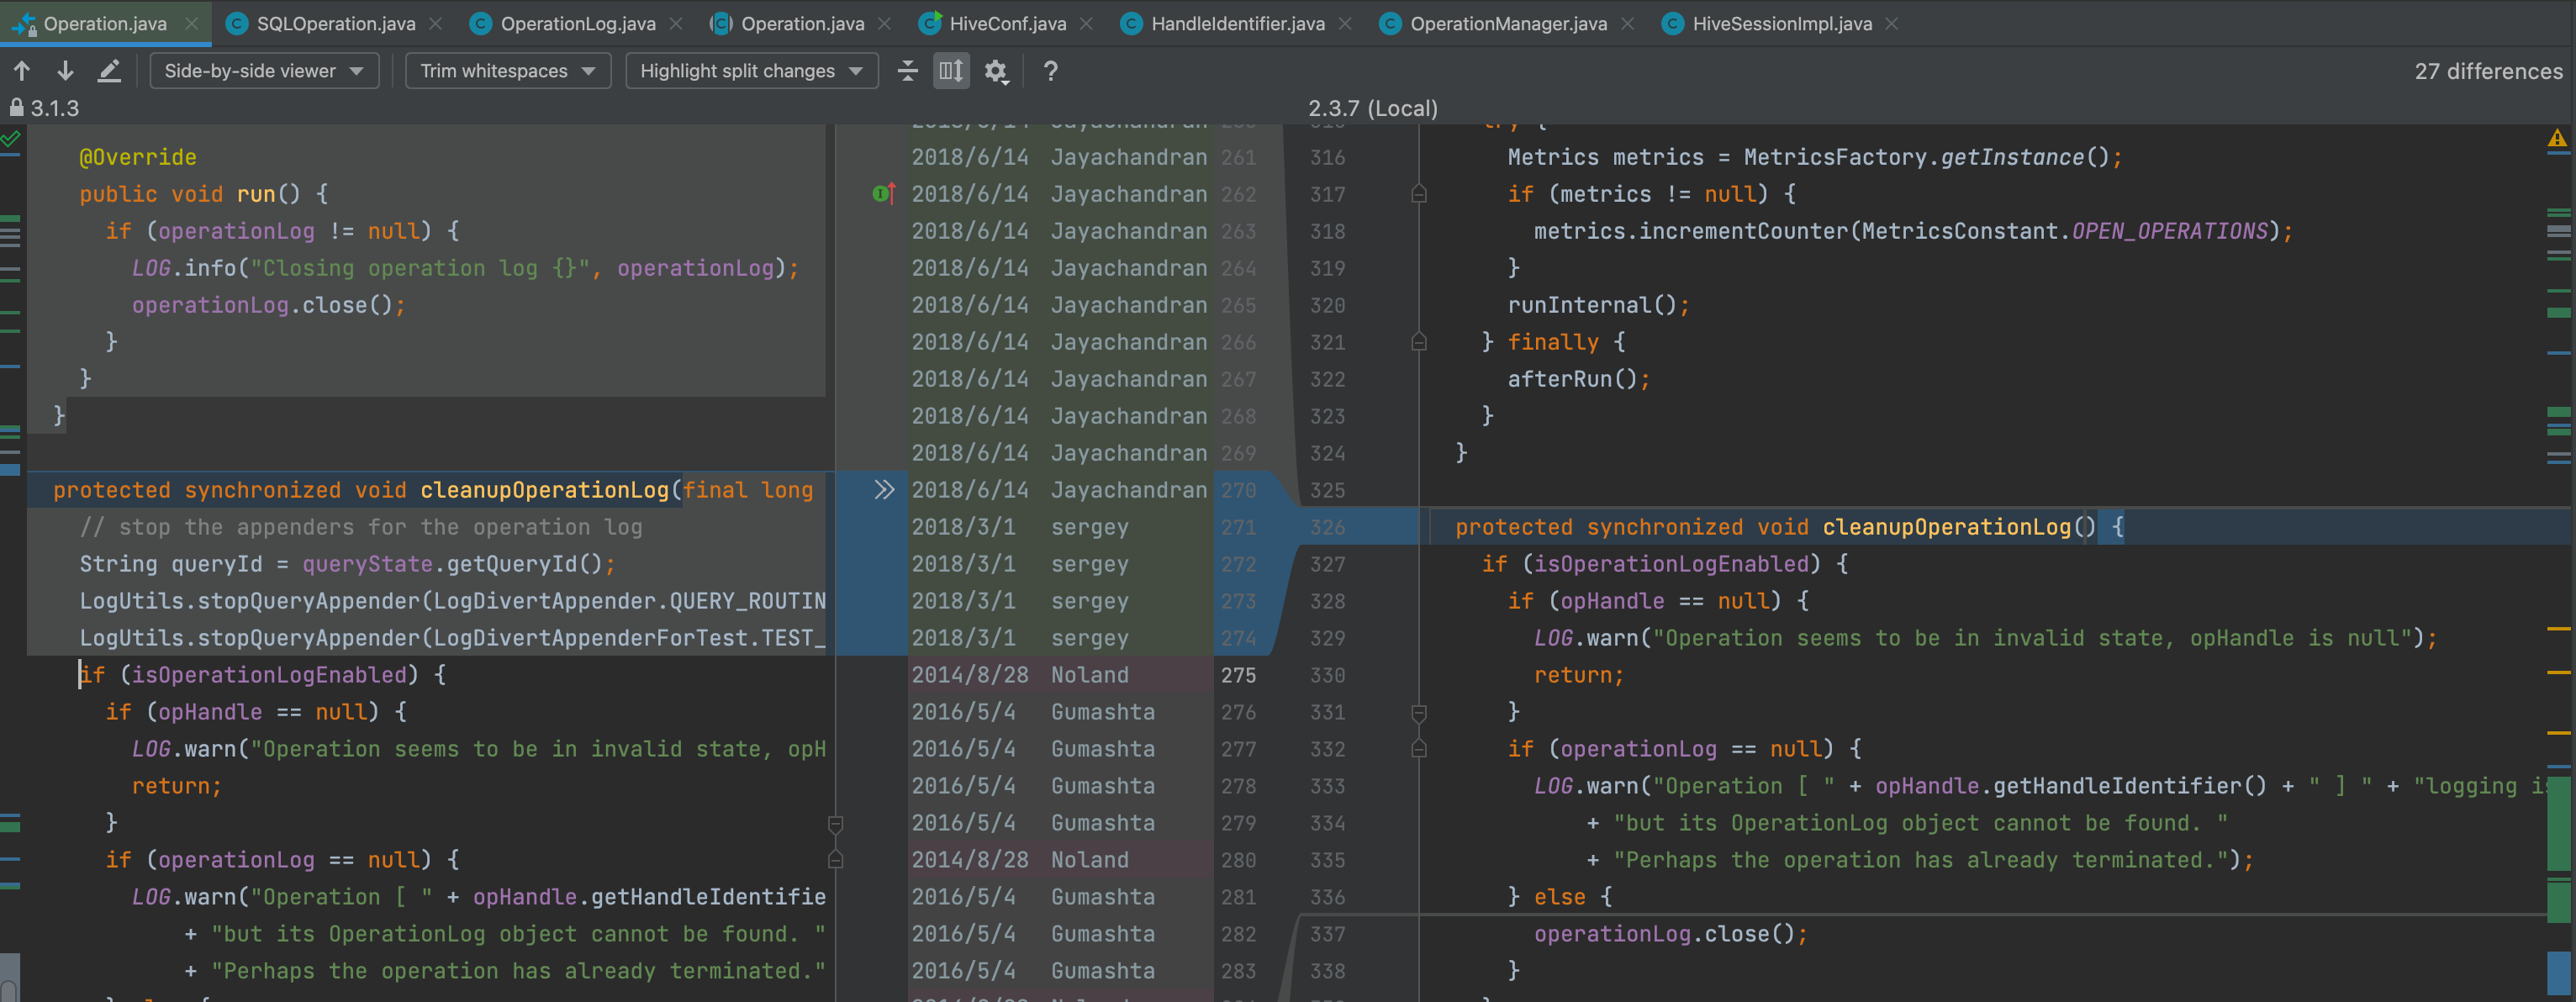
Task: Click read-only lock icon beside 3.1.3
Action: click(x=16, y=107)
